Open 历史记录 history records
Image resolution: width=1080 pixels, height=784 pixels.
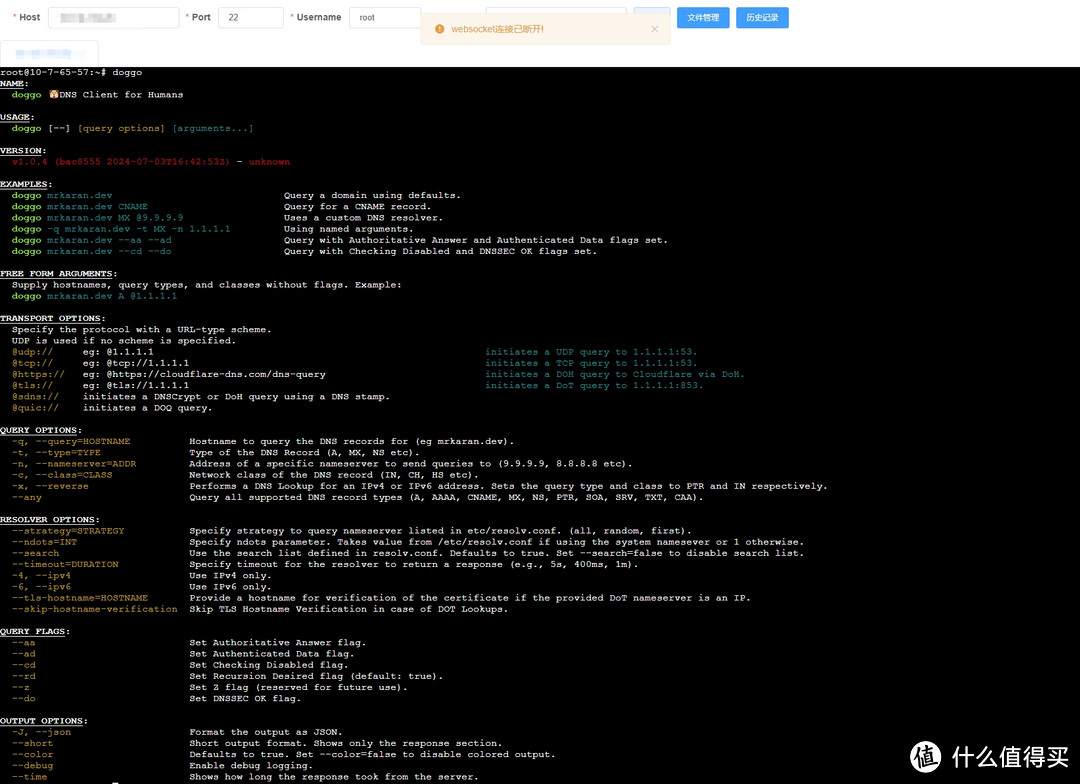click(x=761, y=18)
